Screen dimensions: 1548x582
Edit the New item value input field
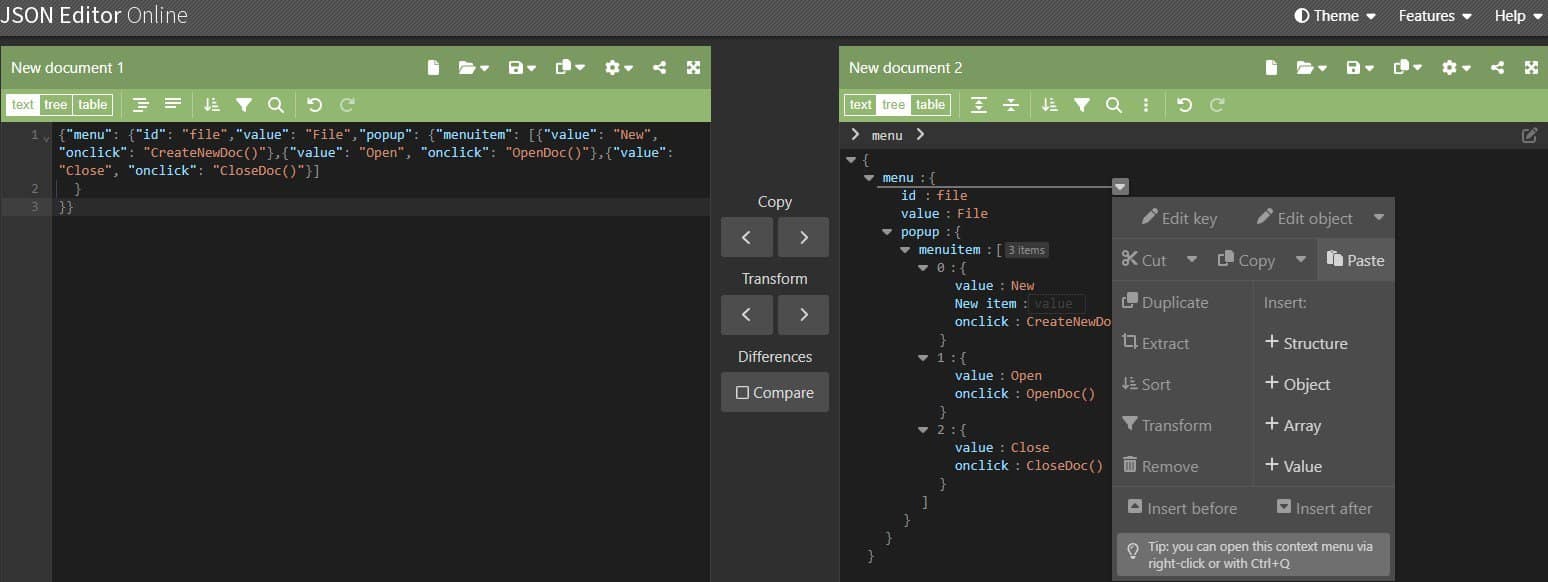(1055, 303)
